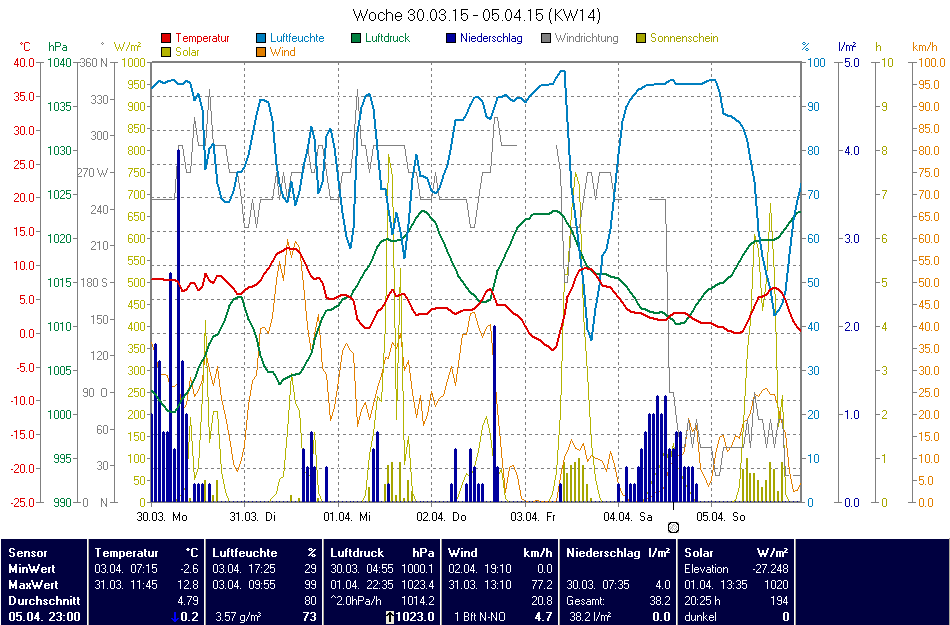Click the orange km/h axis unit label above the chart

(x=925, y=47)
